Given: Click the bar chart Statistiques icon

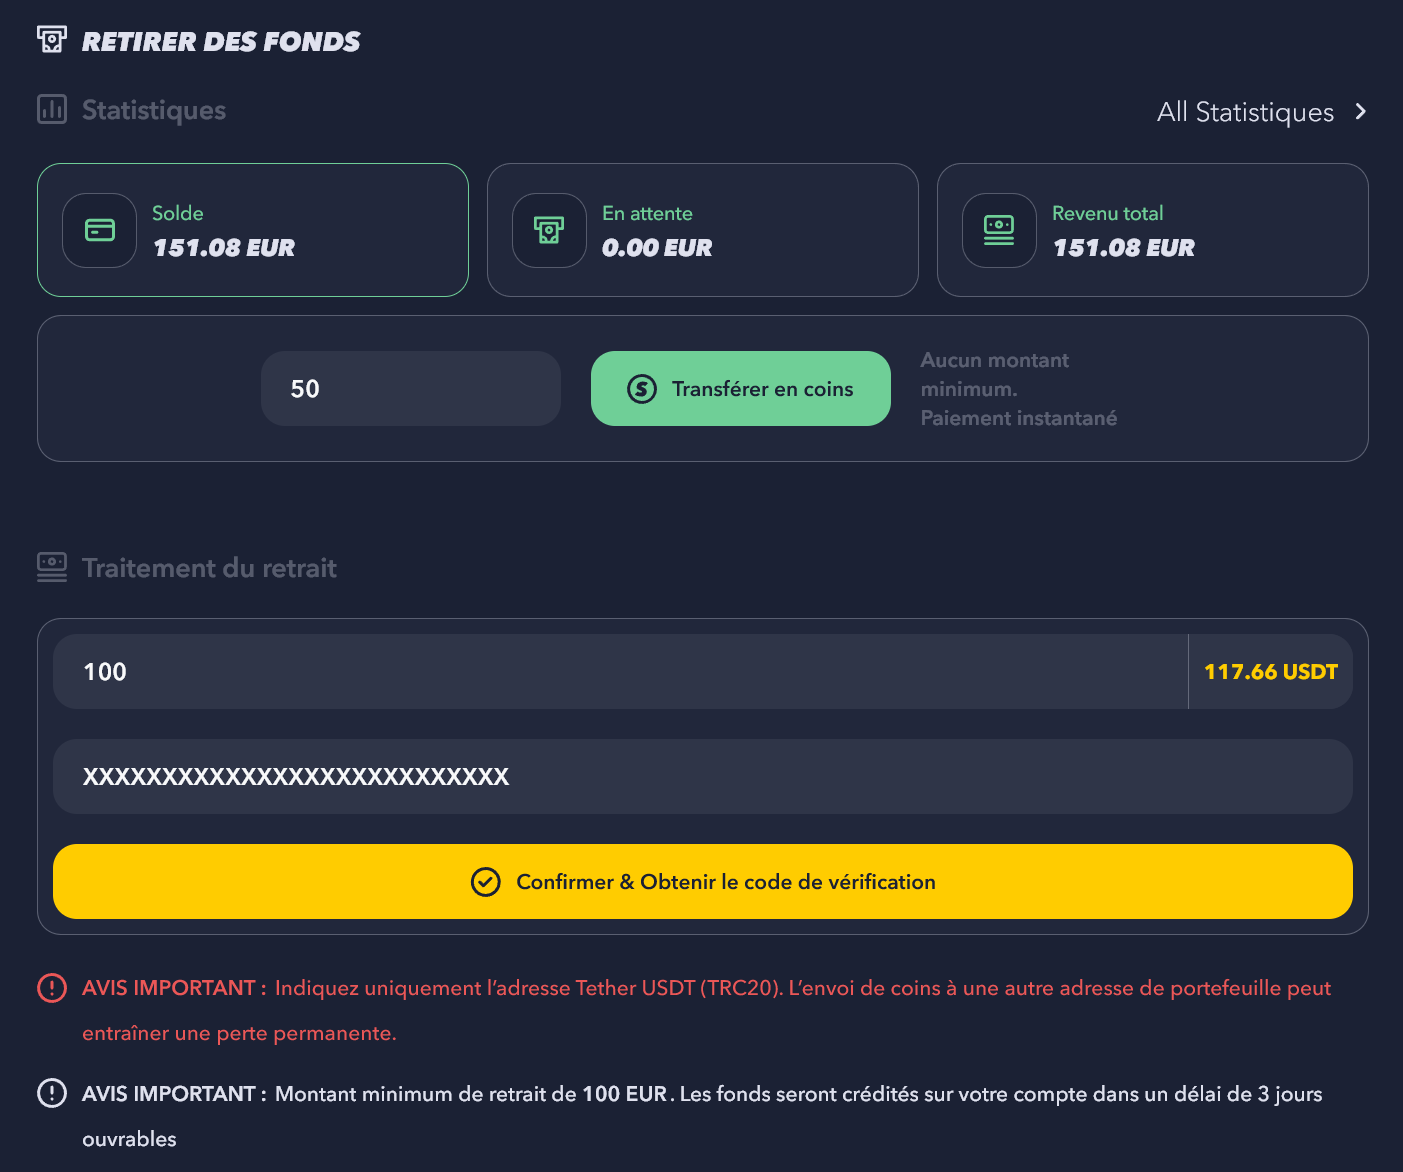Looking at the screenshot, I should click(52, 109).
